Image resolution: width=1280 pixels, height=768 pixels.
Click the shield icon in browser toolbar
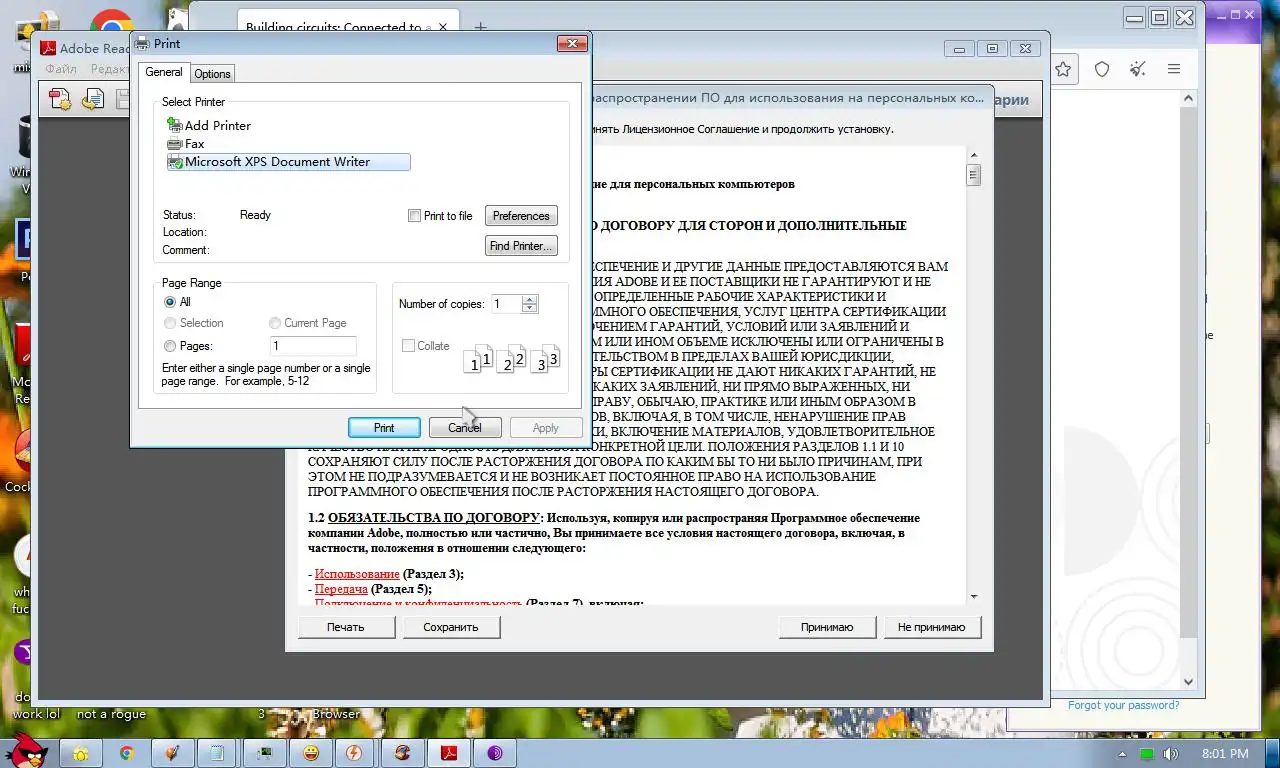[1102, 69]
